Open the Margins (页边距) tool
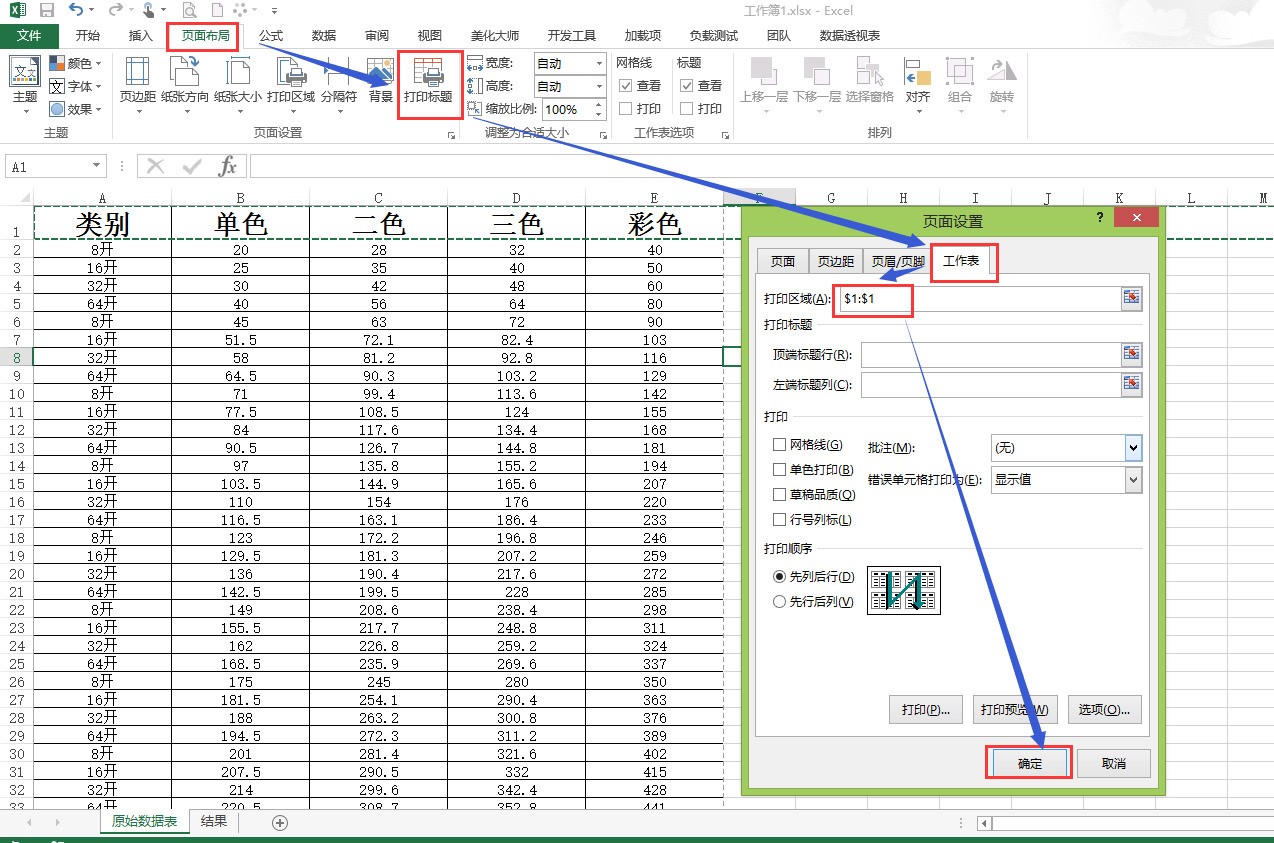 137,75
